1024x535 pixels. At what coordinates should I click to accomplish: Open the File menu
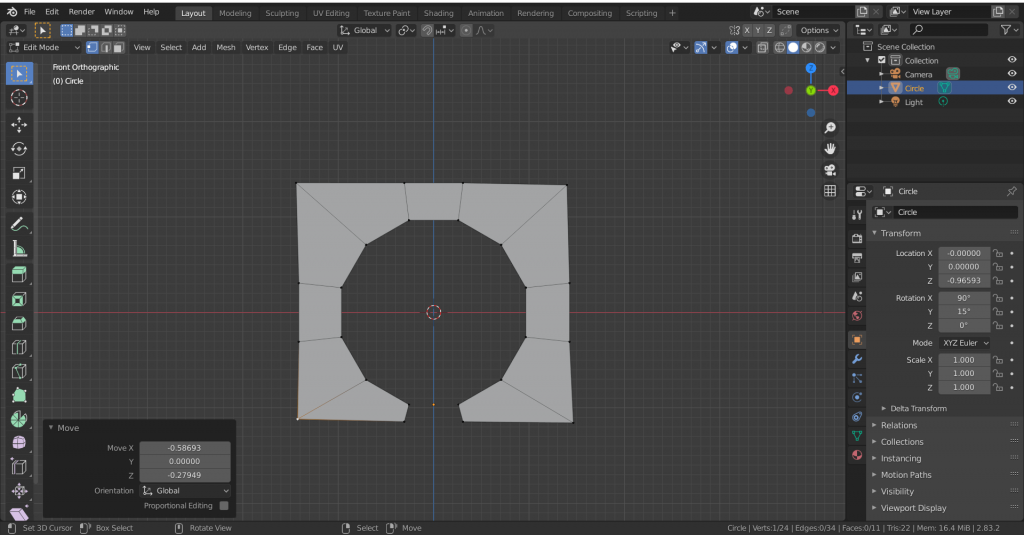(29, 12)
